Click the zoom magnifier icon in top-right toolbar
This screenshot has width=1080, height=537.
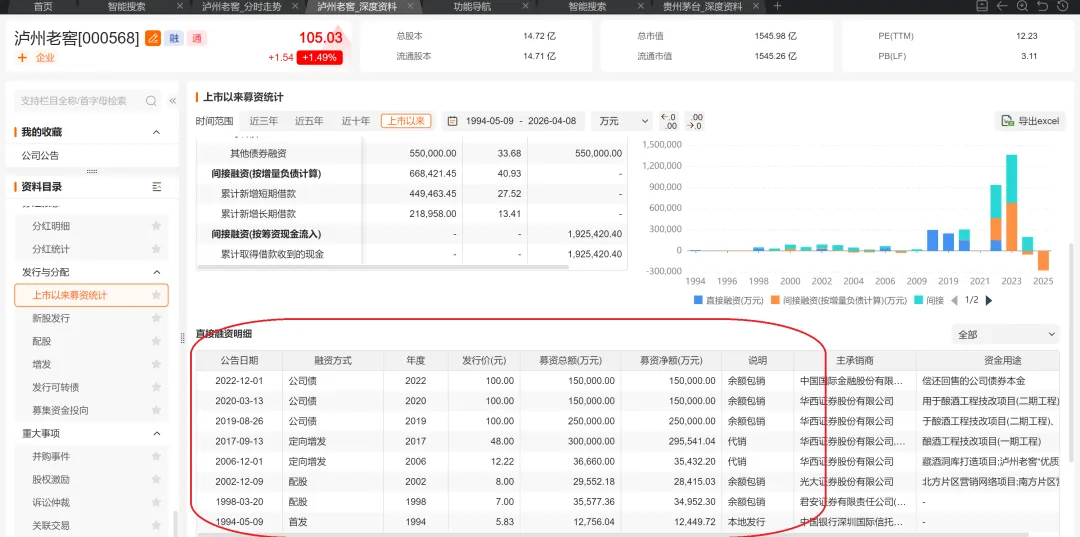pos(1022,6)
